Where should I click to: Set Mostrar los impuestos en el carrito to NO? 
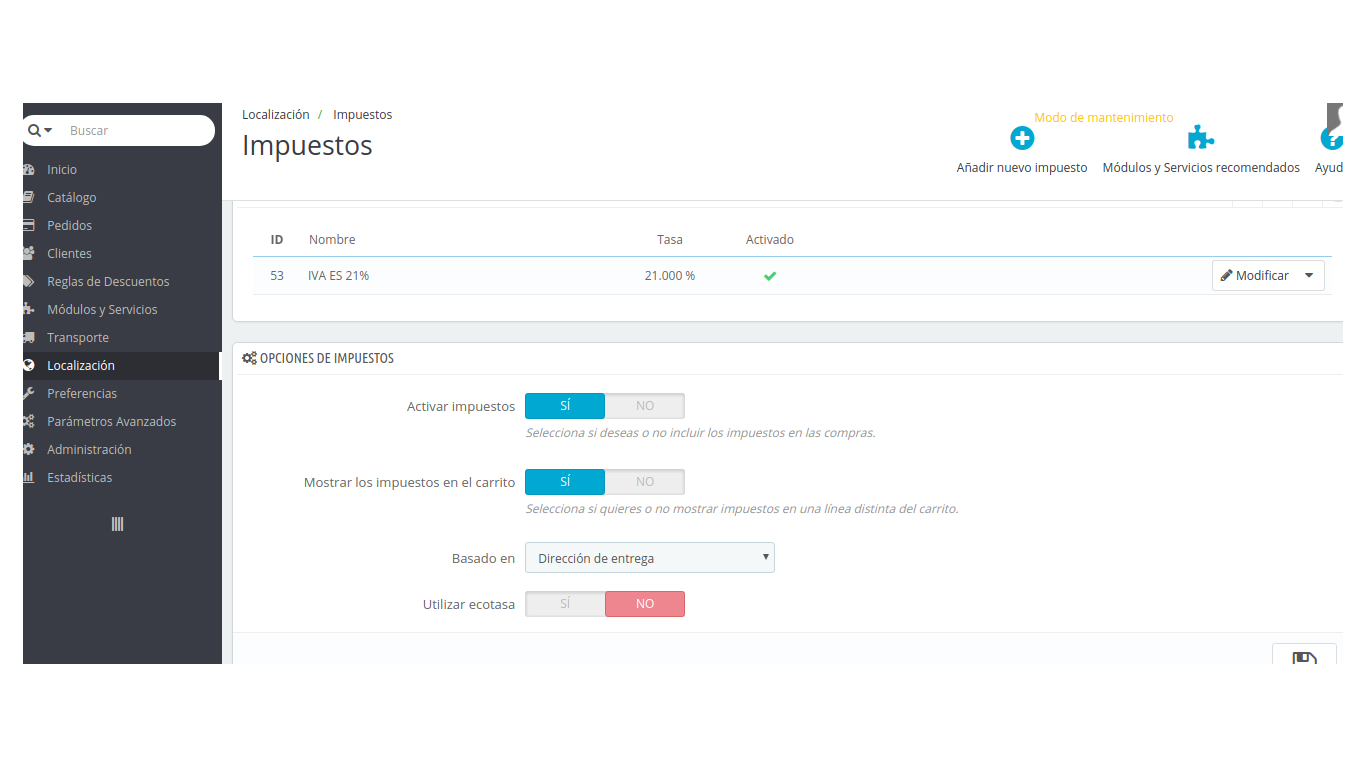click(x=645, y=482)
